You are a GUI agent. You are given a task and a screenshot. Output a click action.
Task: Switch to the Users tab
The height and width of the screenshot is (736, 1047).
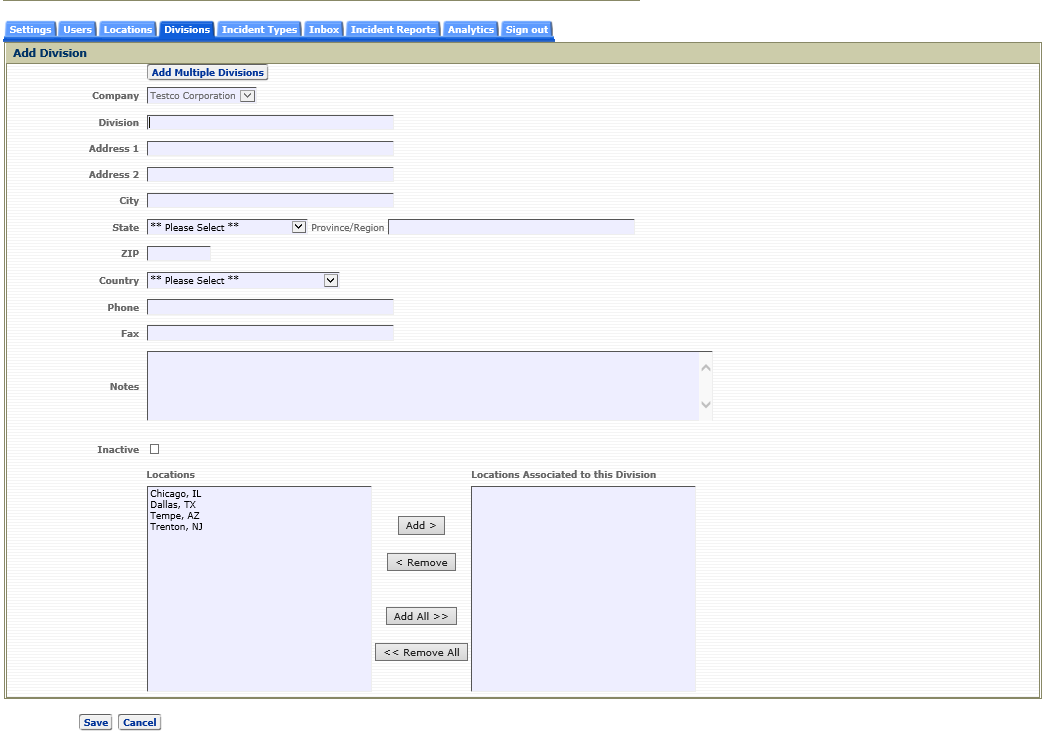point(77,30)
